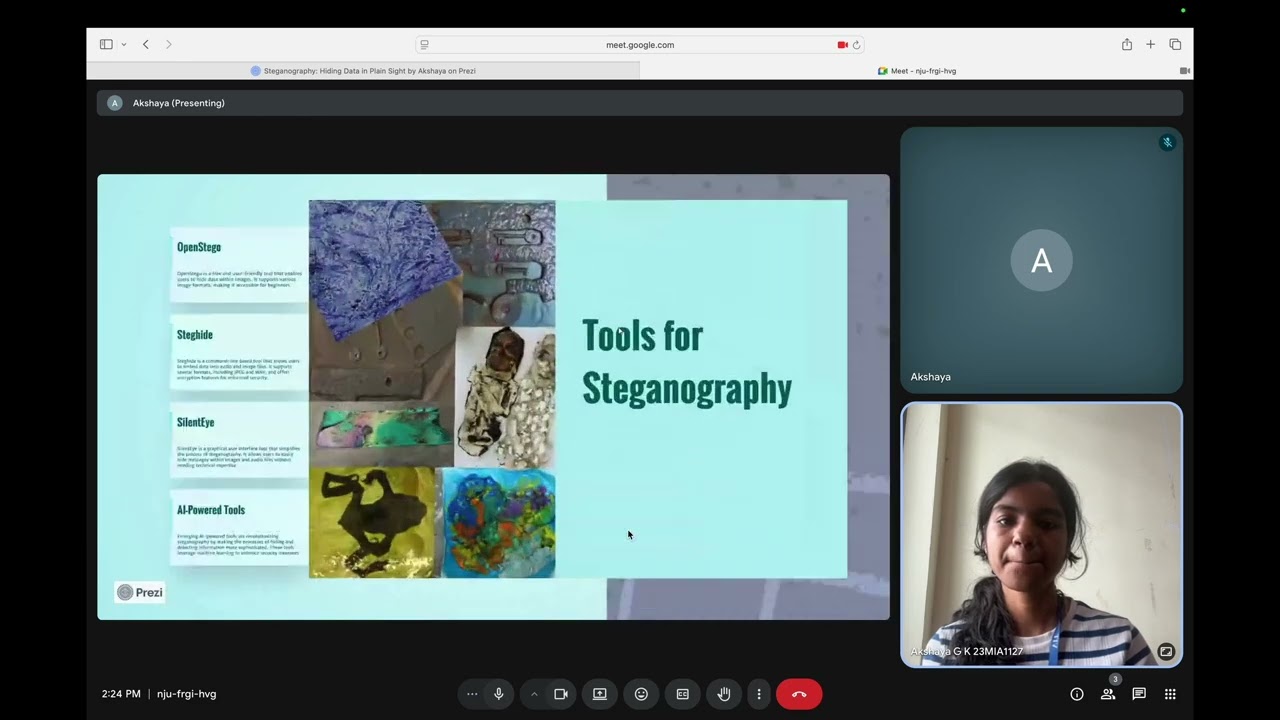
Task: Click the meet.google.com address bar
Action: (x=640, y=44)
